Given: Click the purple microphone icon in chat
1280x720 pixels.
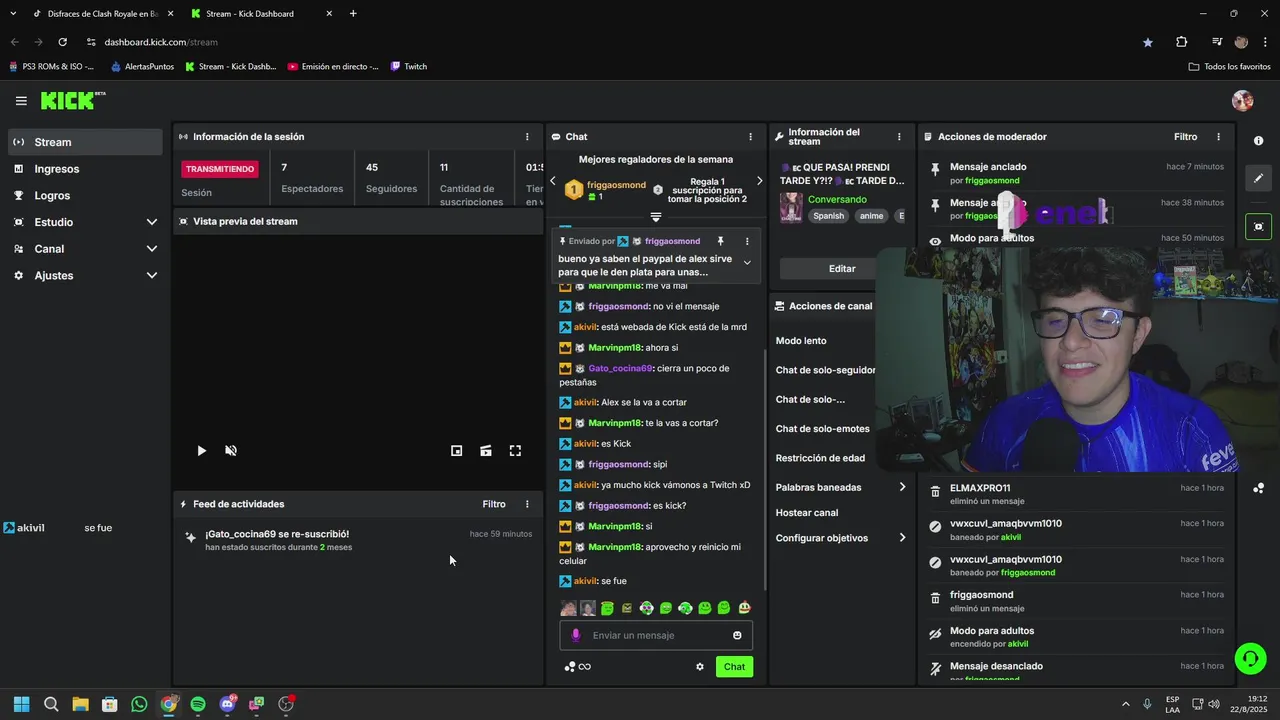Looking at the screenshot, I should pos(575,635).
